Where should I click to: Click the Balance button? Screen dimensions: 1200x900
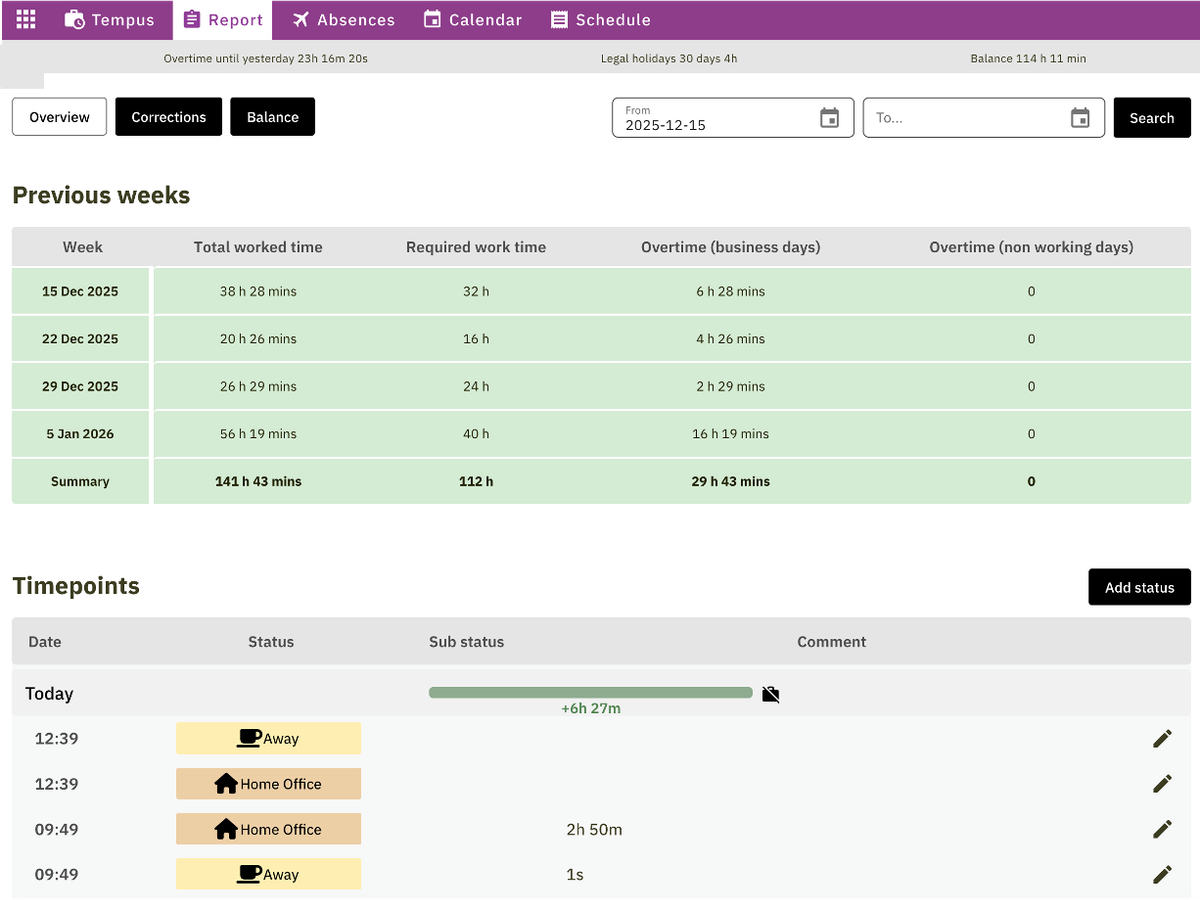coord(273,117)
